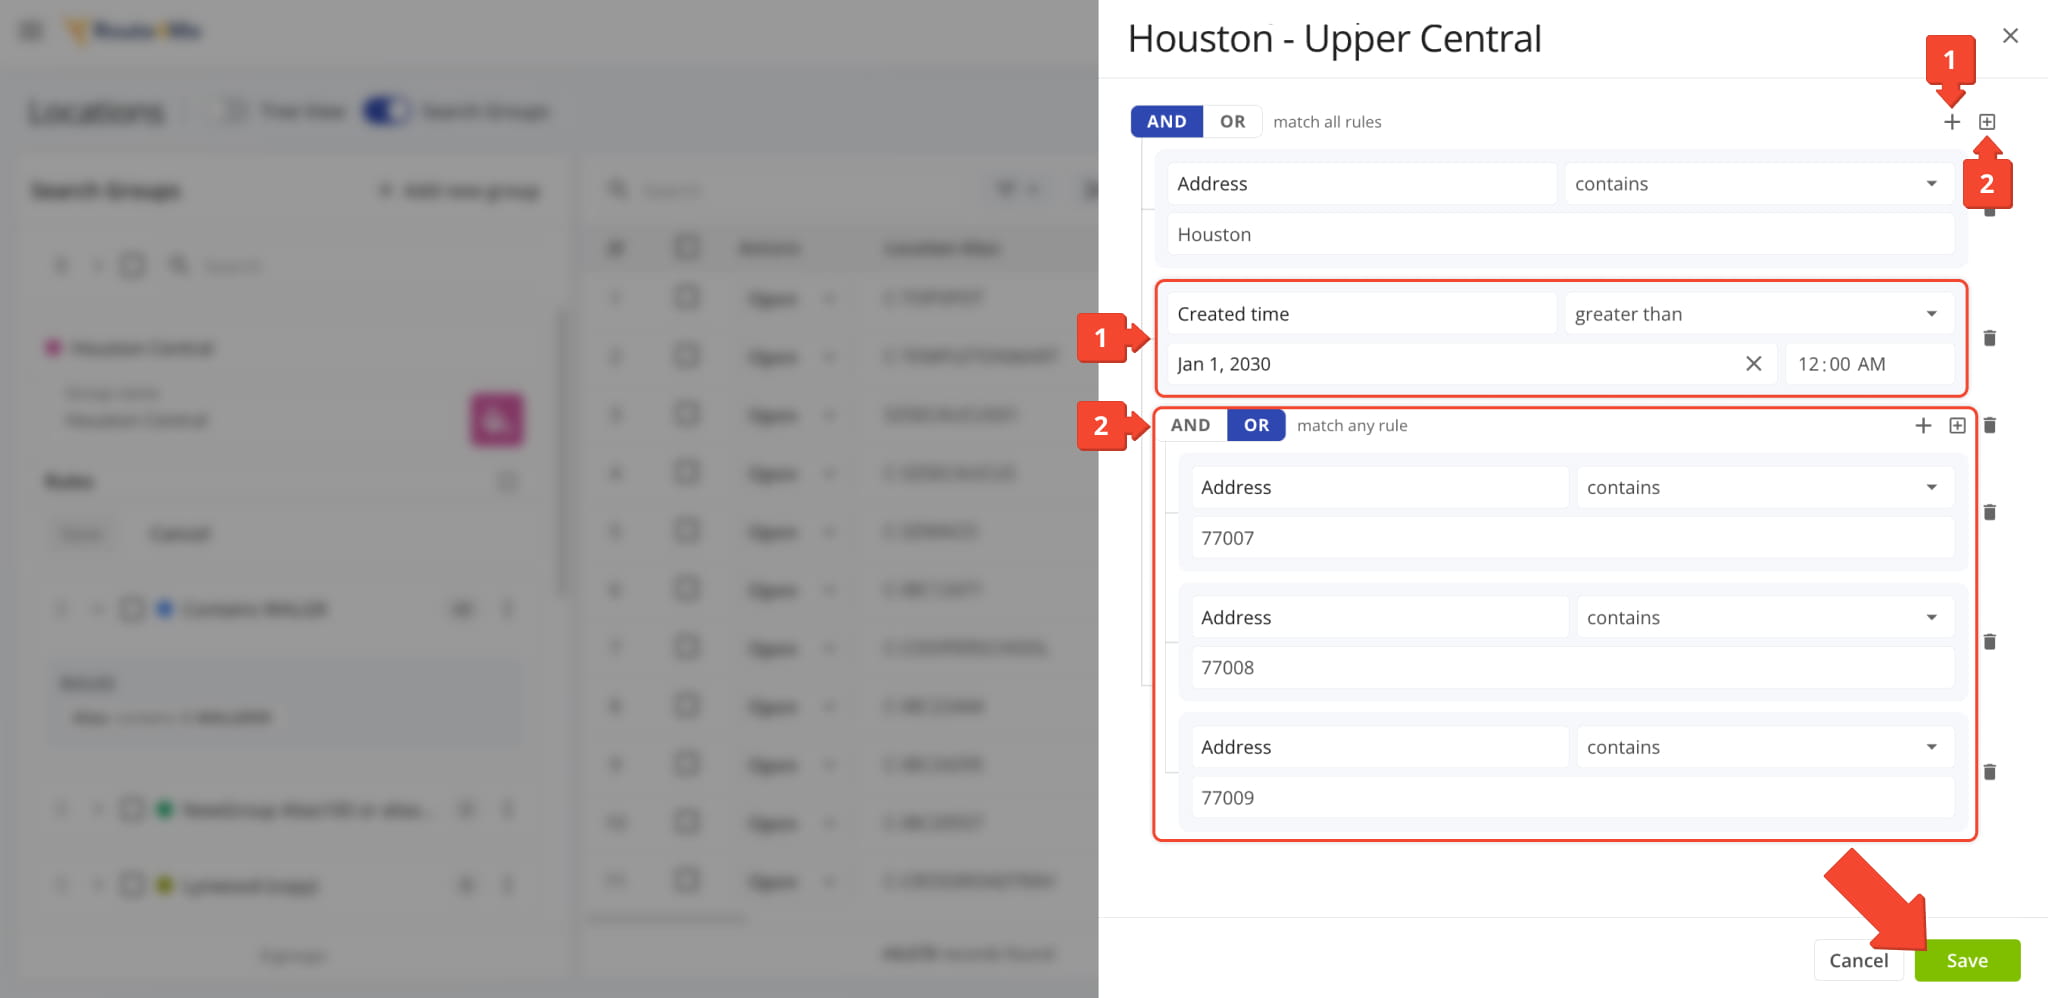The image size is (2048, 998).
Task: Add subgroup inside the nested OR group
Action: [x=1957, y=425]
